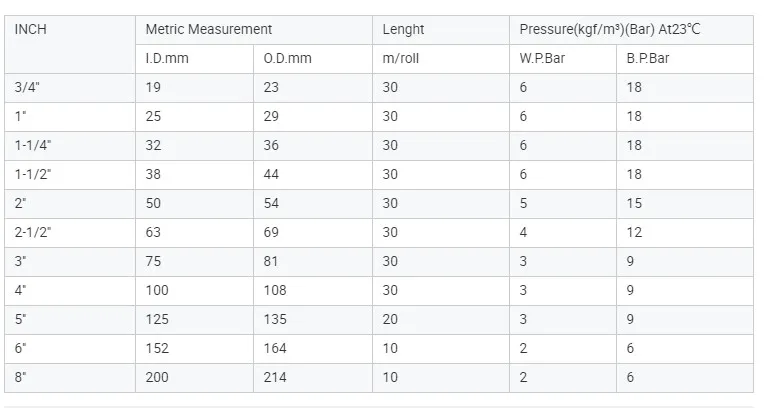Click the outer diameter value 44
This screenshot has height=408, width=765.
point(271,175)
